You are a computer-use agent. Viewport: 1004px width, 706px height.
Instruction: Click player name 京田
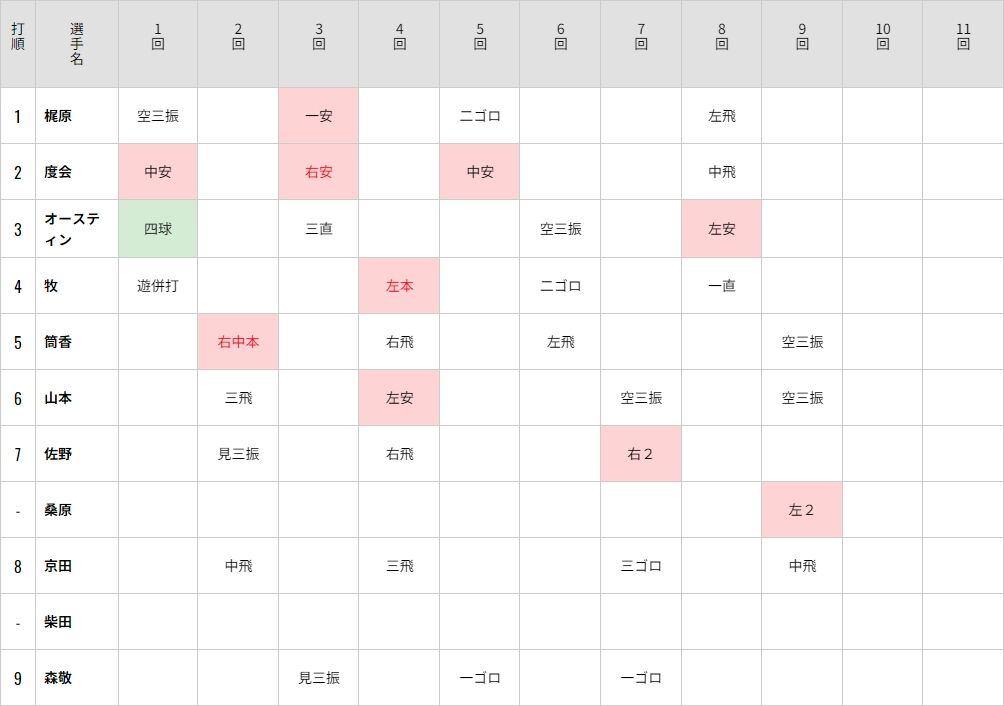pyautogui.click(x=58, y=566)
